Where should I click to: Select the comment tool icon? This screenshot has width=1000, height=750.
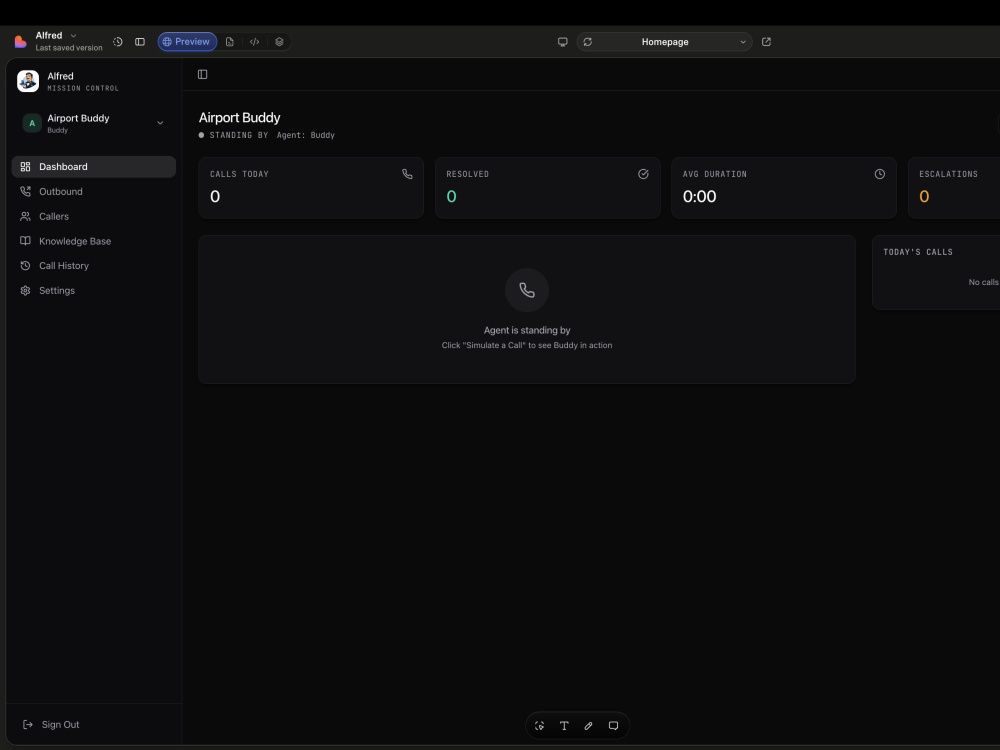(x=614, y=726)
